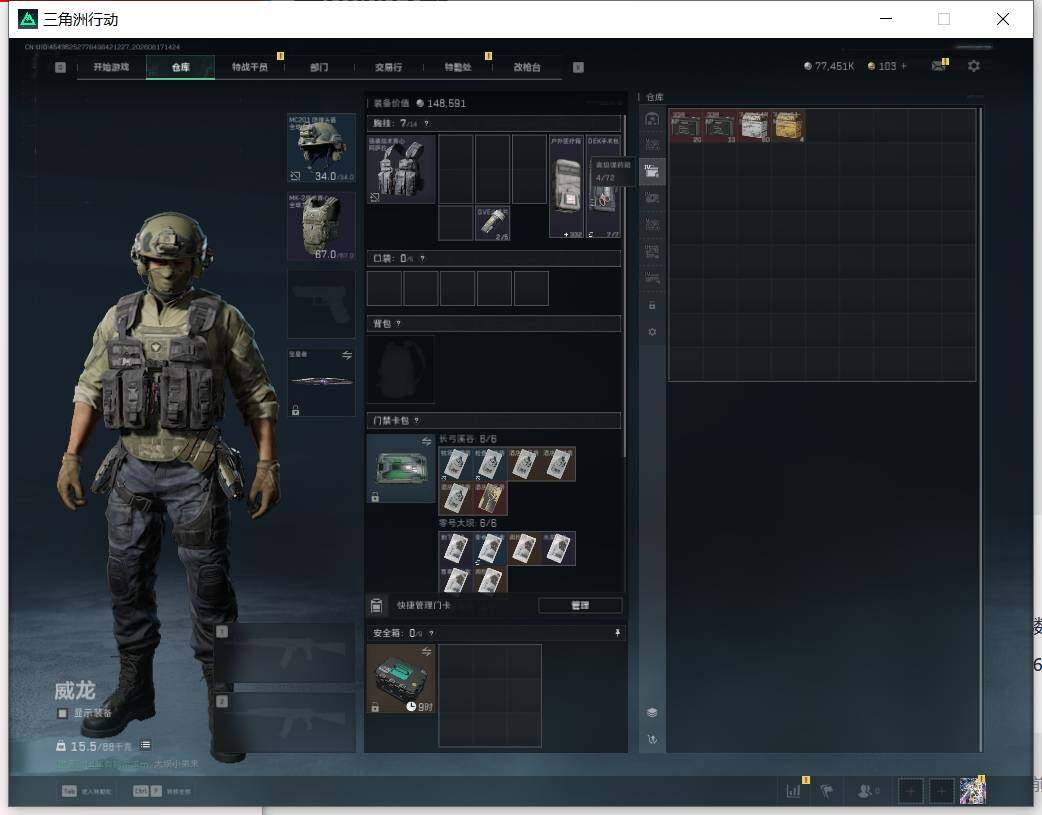The image size is (1042, 815).
Task: Open the 特勤处 tab
Action: point(458,67)
